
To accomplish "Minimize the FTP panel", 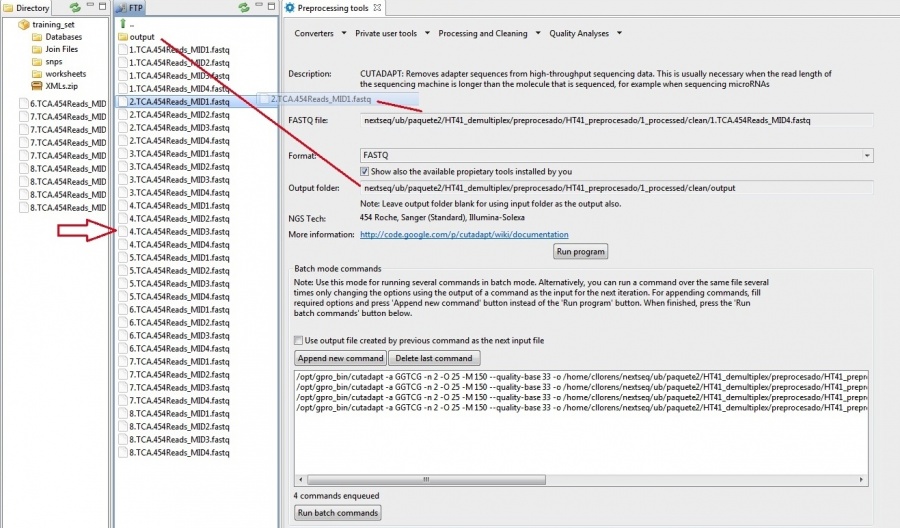I will 258,7.
